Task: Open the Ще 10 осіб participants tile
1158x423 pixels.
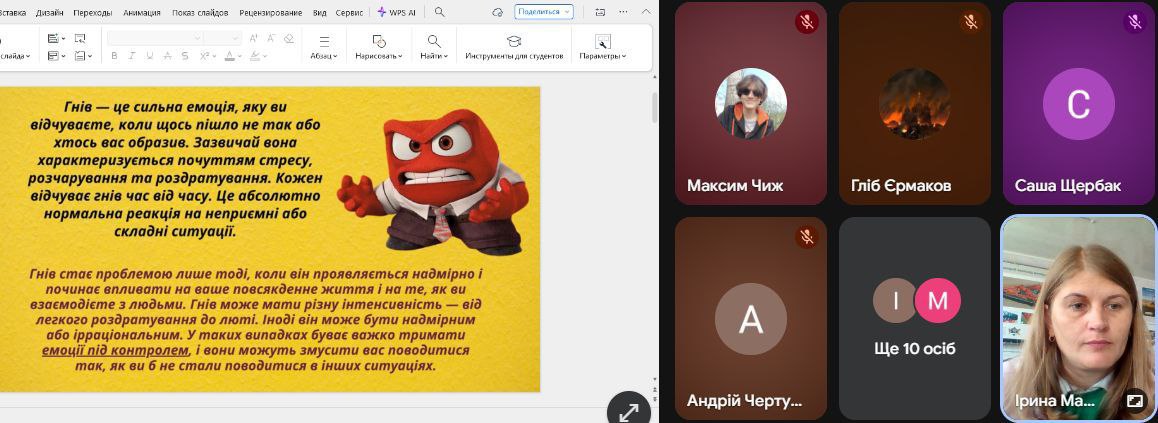Action: (x=914, y=318)
